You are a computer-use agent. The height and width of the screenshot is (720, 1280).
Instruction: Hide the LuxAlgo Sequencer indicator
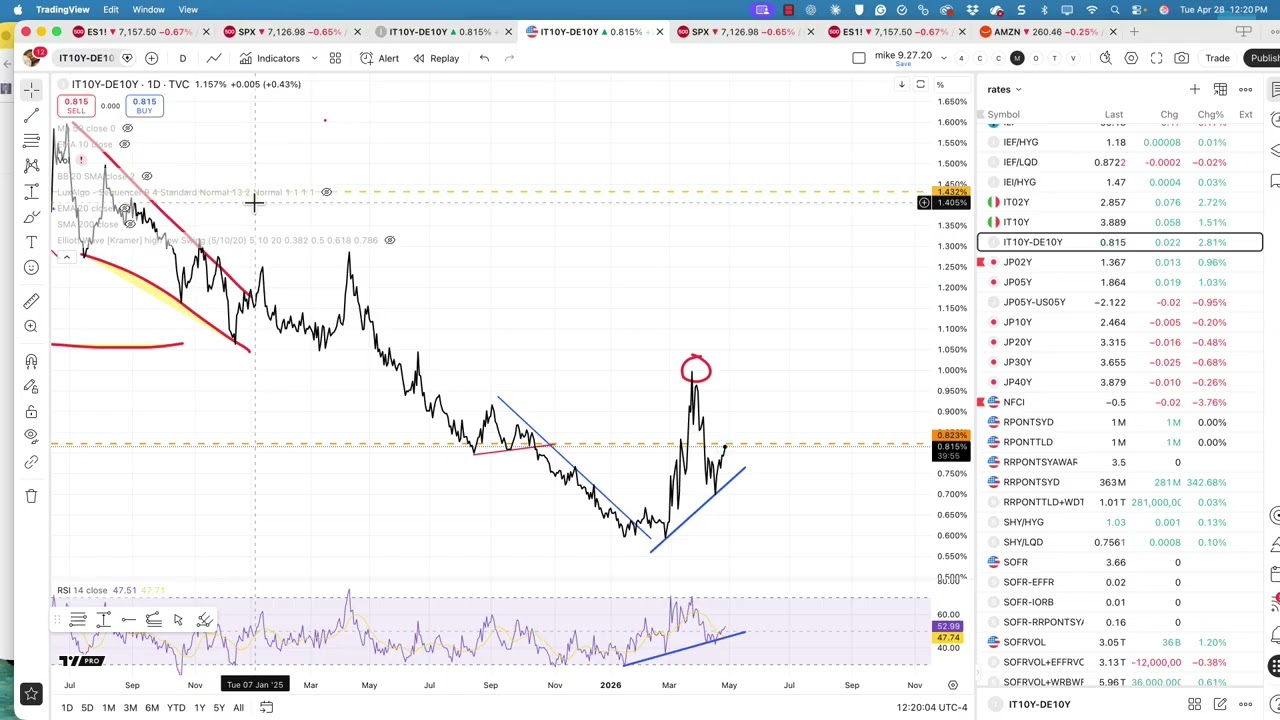326,192
